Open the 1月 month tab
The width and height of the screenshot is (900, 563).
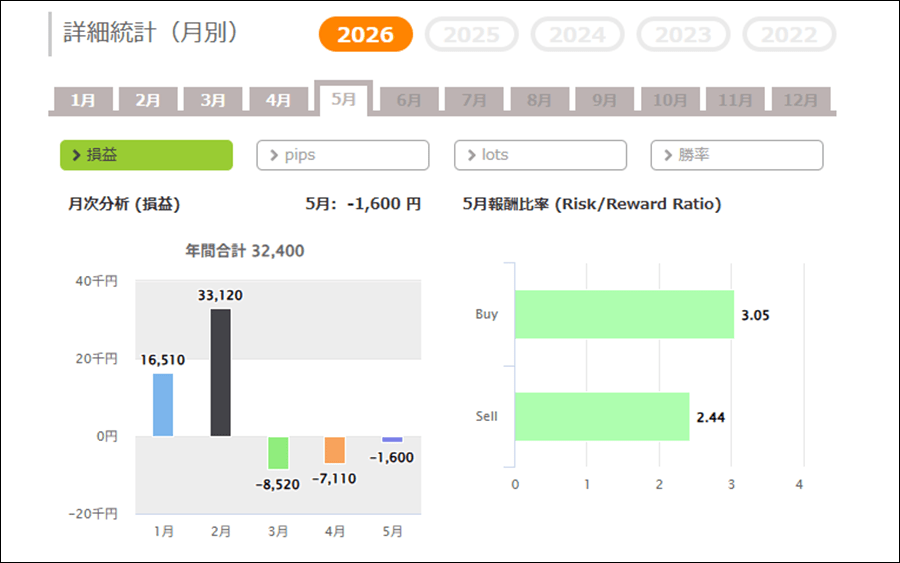pyautogui.click(x=83, y=100)
